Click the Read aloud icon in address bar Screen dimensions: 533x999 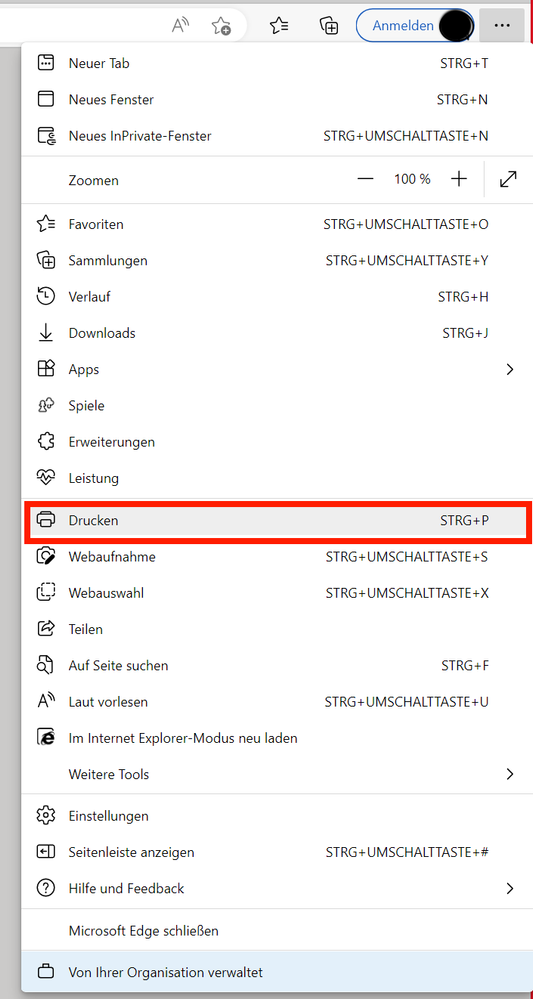[181, 25]
